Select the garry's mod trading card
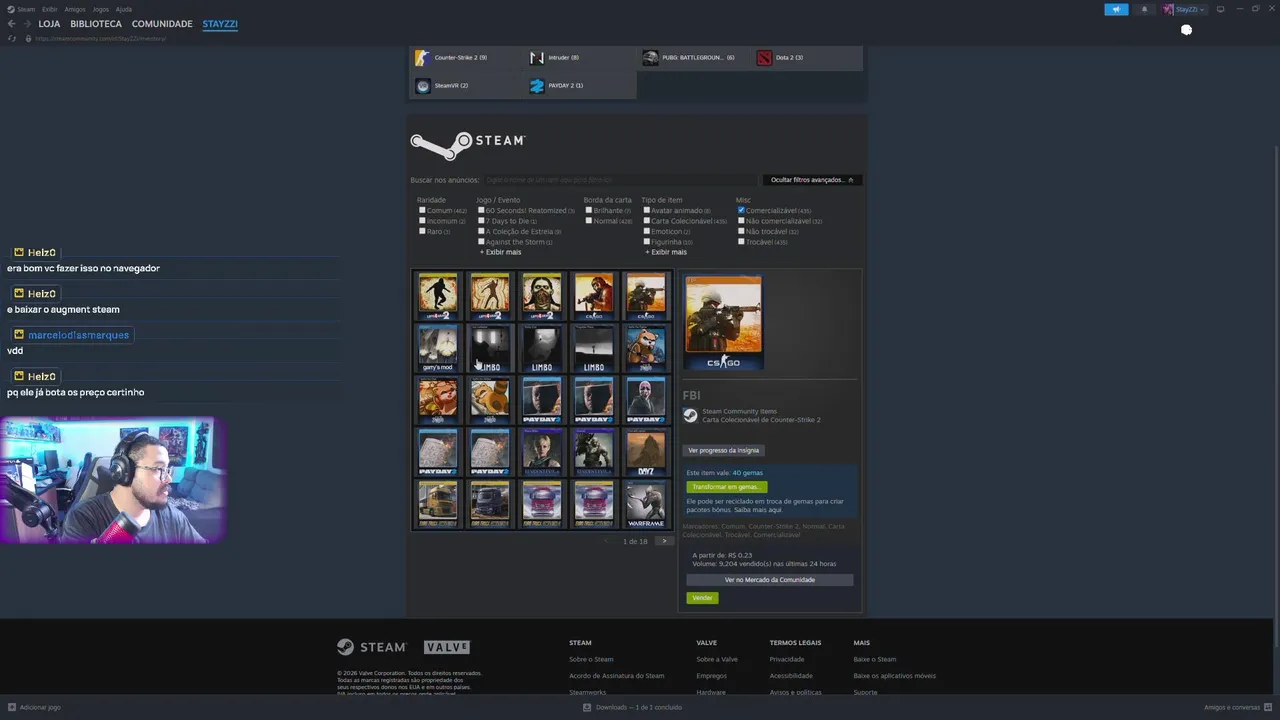Screen dimensions: 1280x720 click(438, 348)
